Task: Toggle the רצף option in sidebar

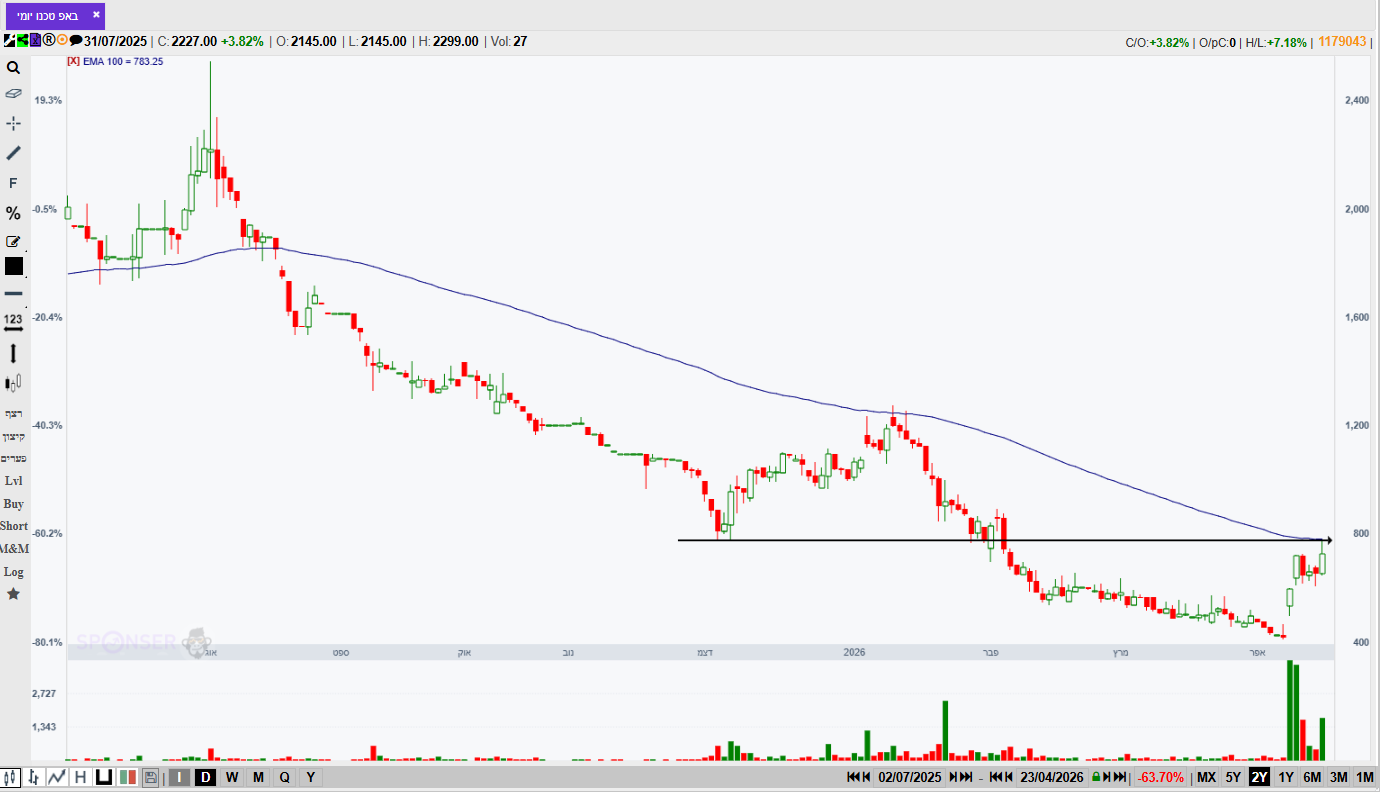Action: click(x=13, y=414)
